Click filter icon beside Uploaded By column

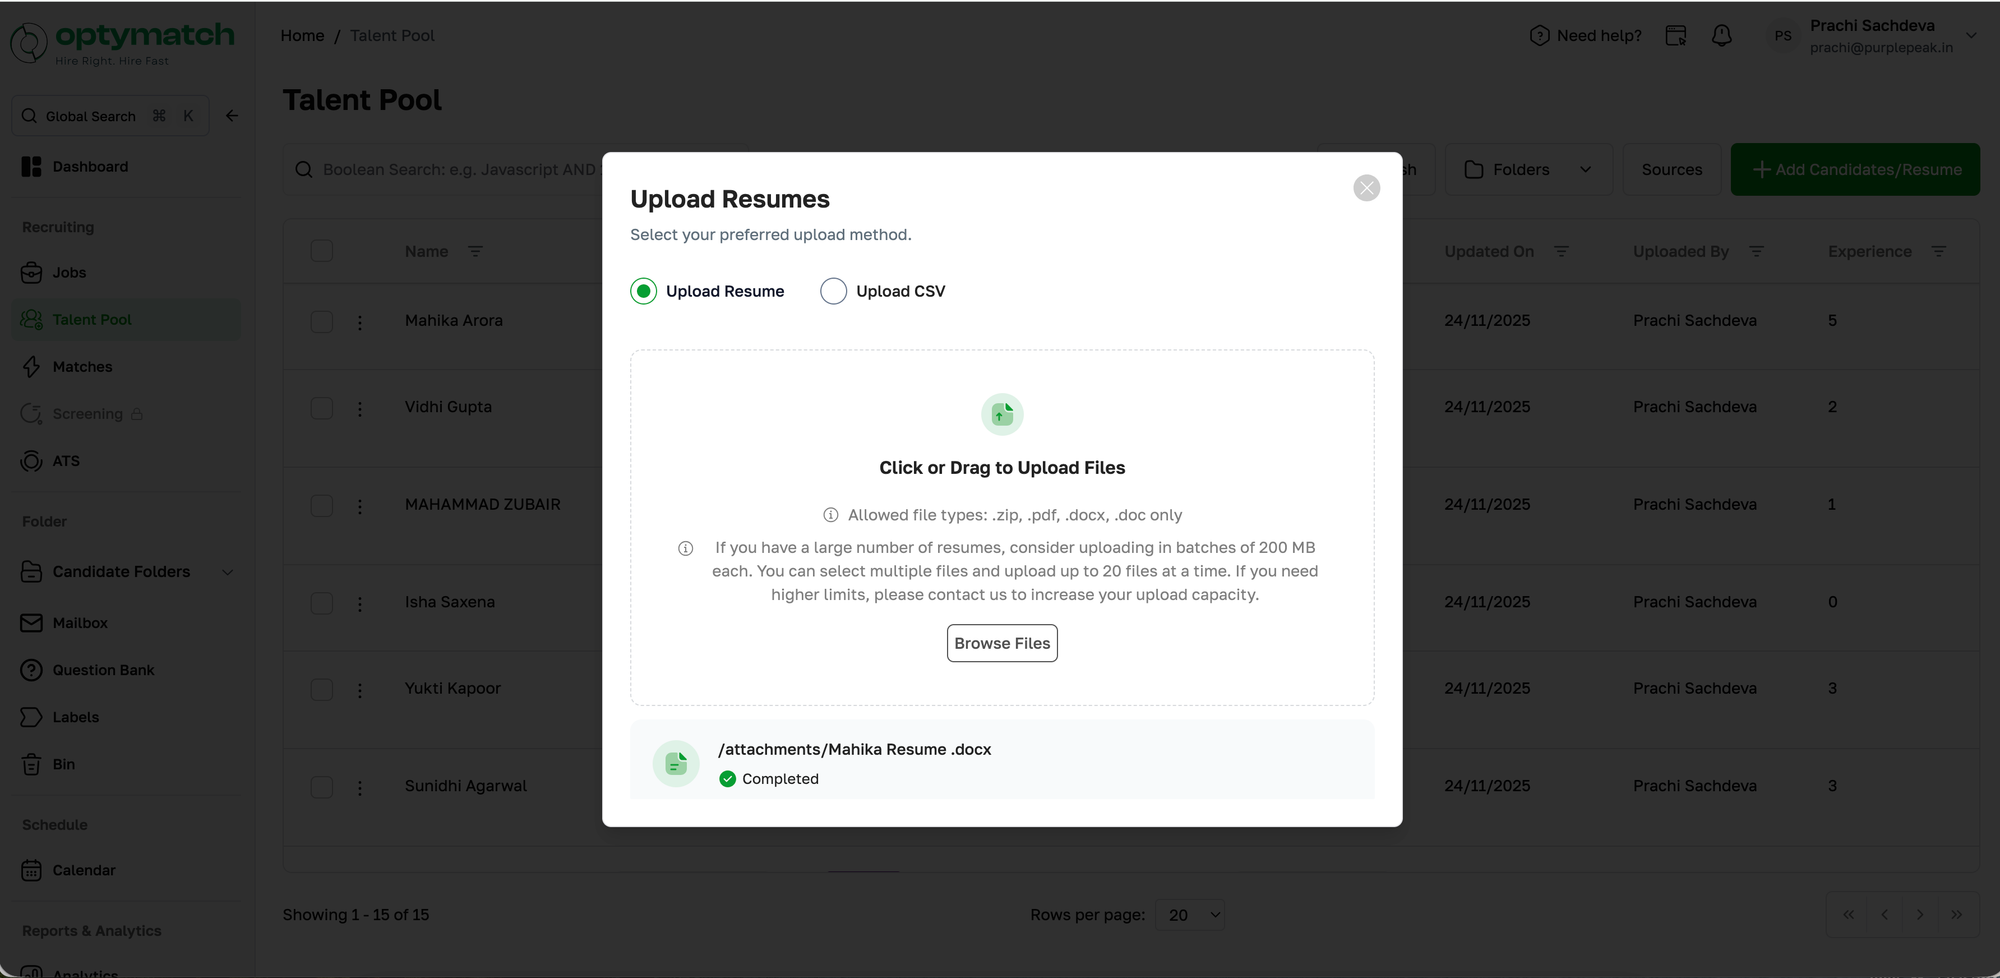pos(1756,252)
